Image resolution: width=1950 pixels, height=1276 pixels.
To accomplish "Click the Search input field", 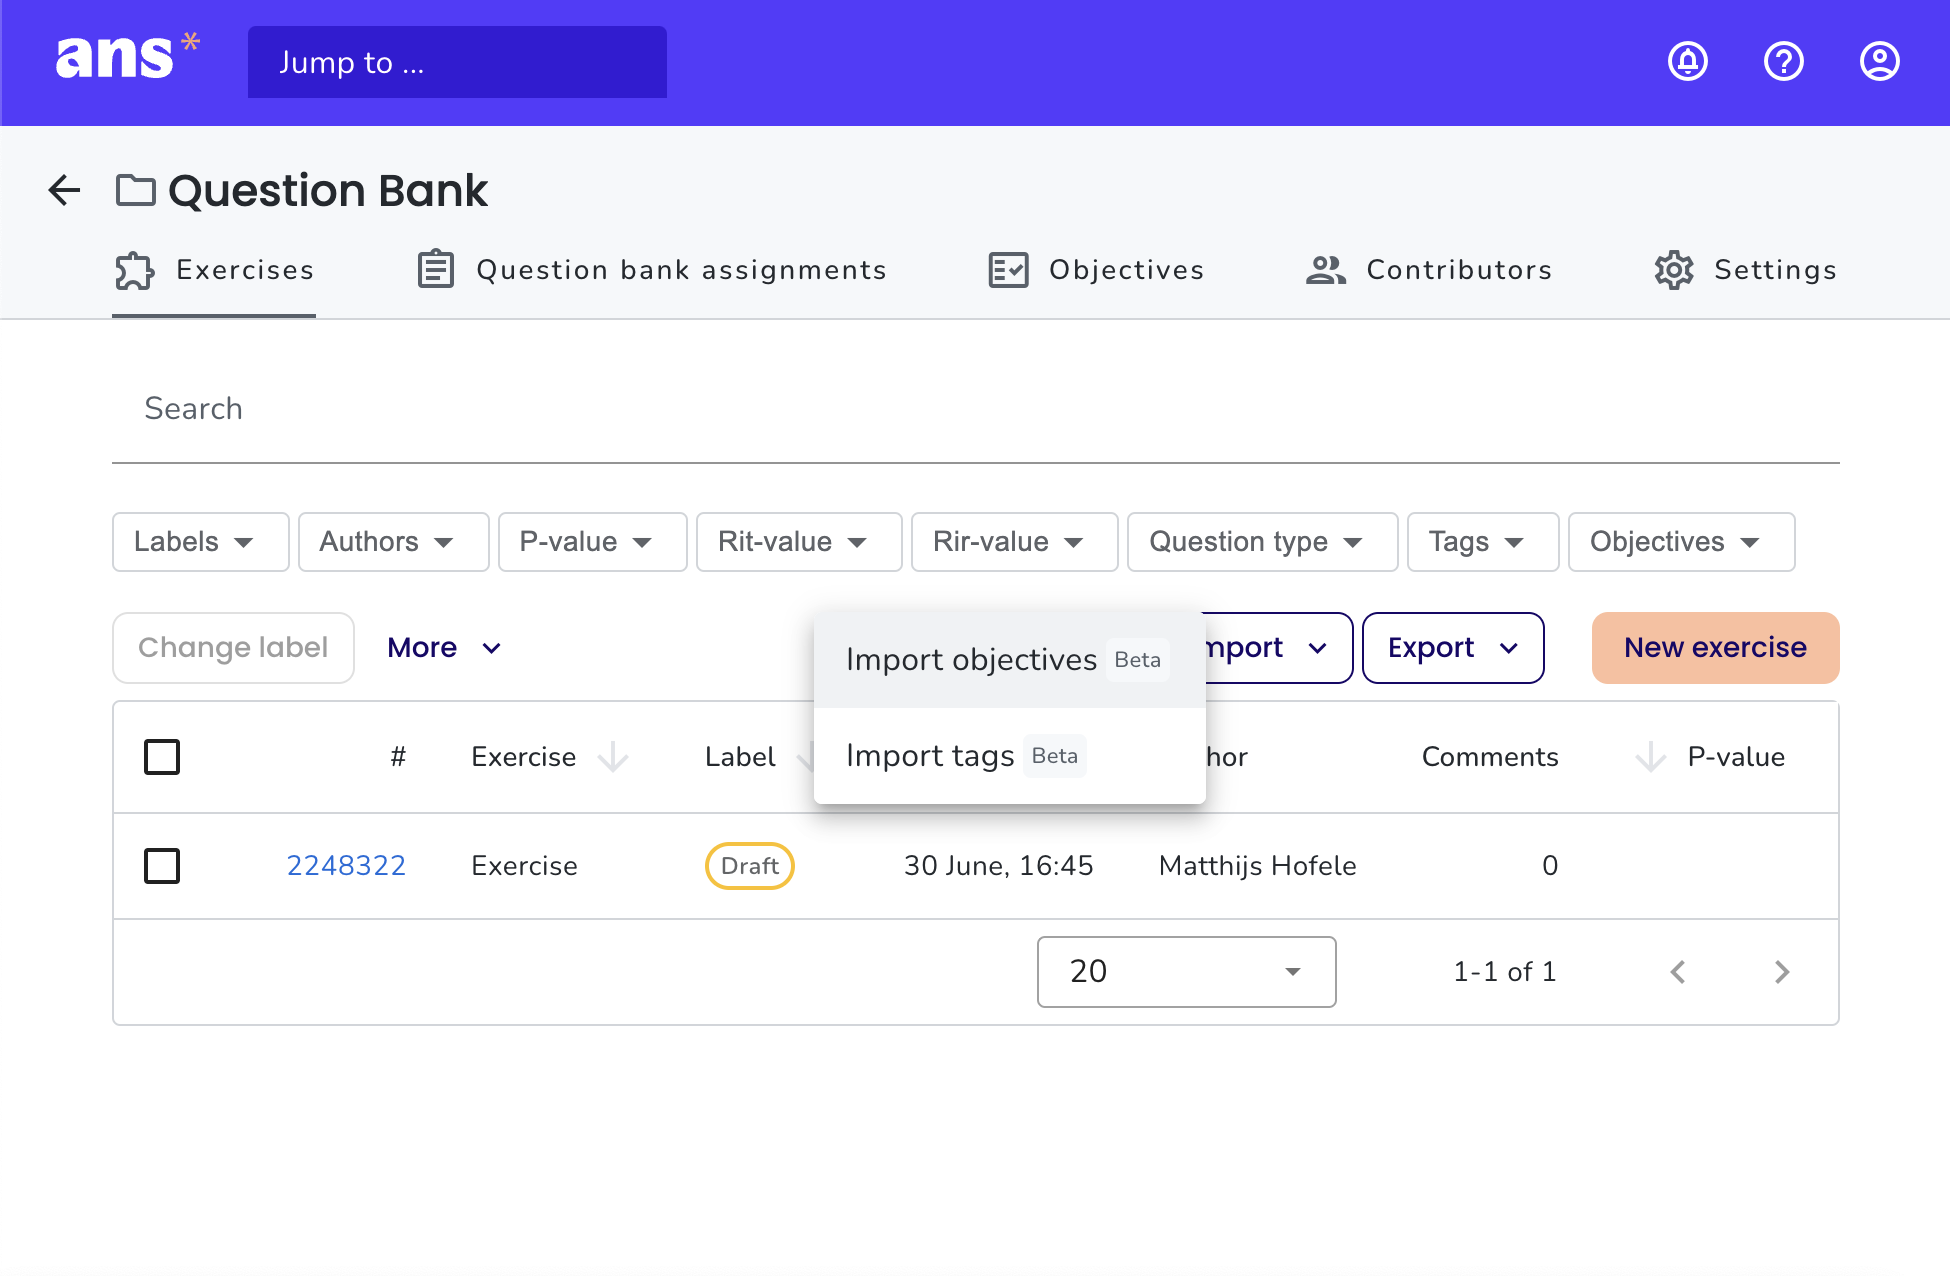I will [976, 409].
